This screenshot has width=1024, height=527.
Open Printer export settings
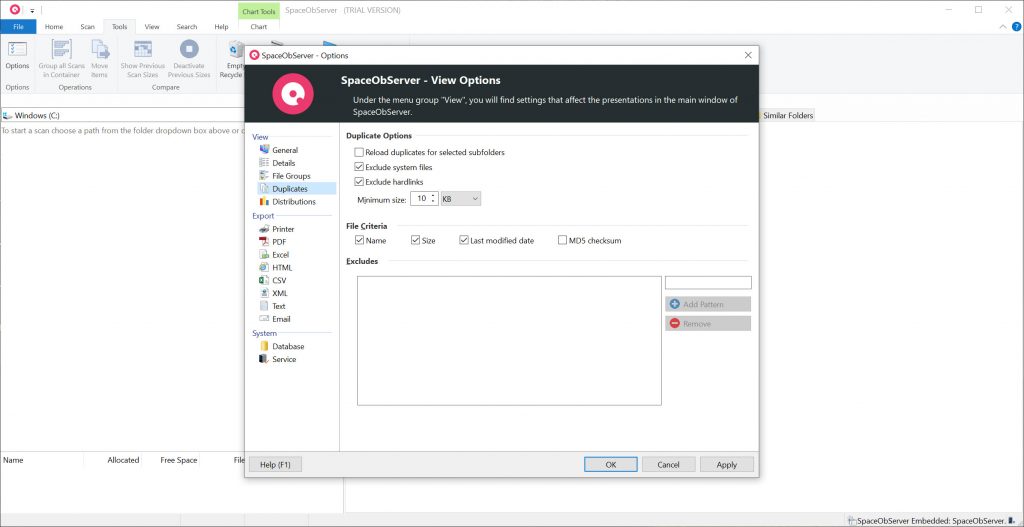pos(283,229)
